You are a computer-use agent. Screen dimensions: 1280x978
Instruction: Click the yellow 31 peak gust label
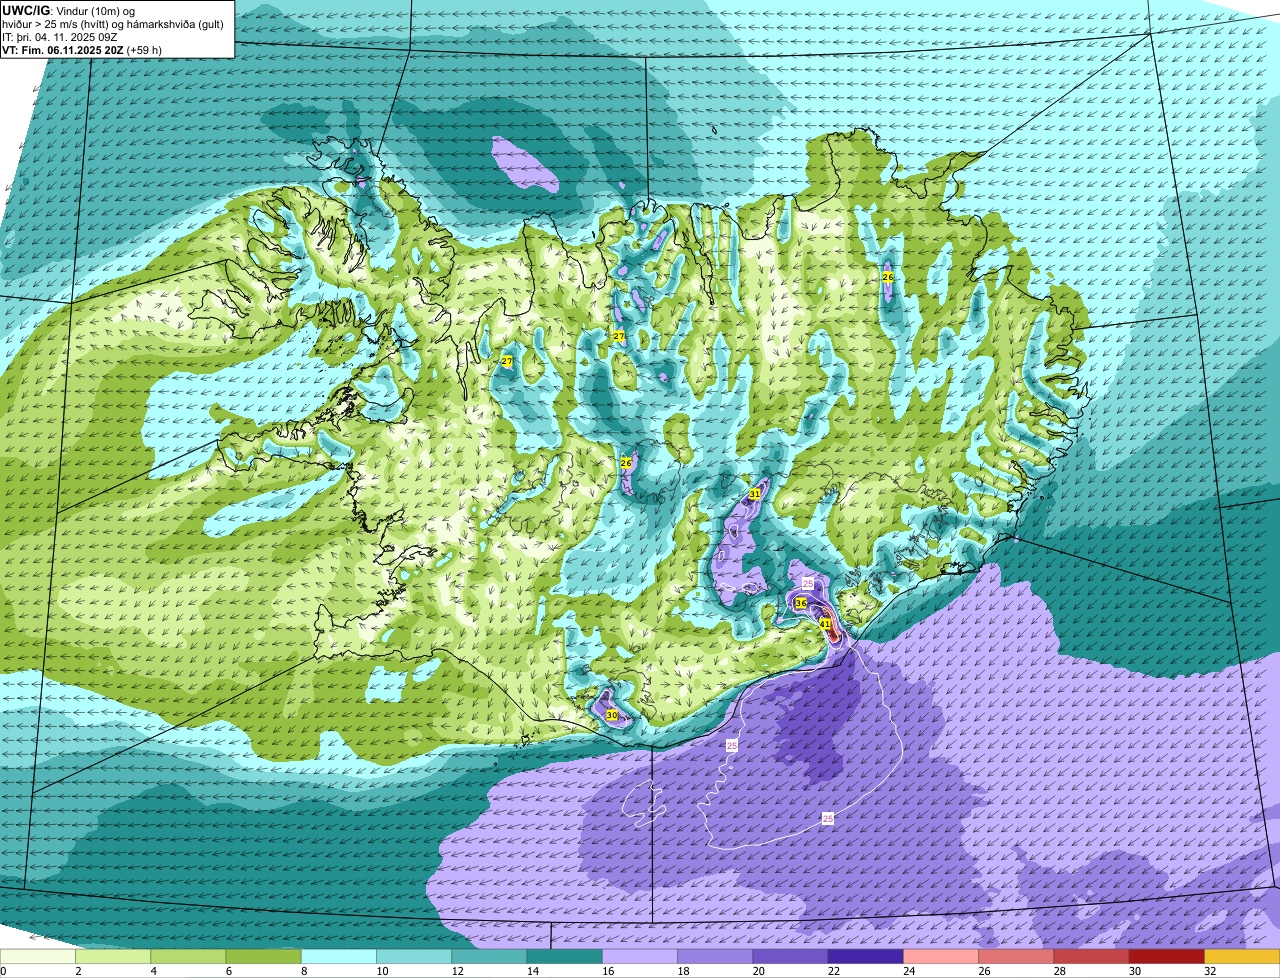[x=755, y=494]
